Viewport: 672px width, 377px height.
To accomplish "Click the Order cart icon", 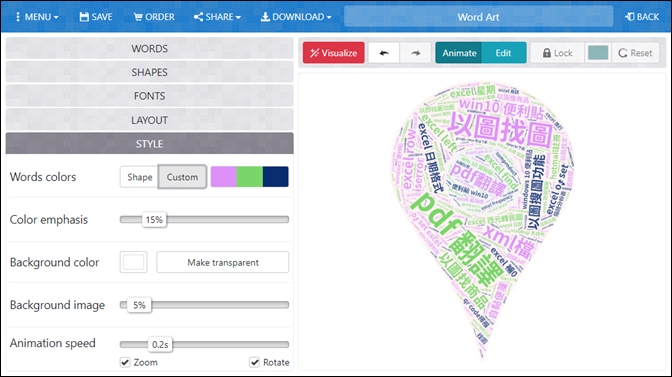I will (138, 17).
